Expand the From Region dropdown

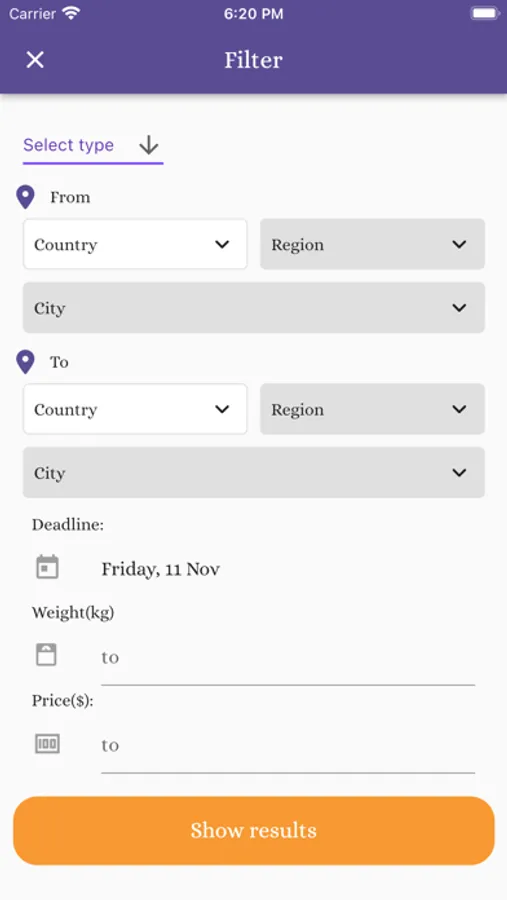coord(373,244)
